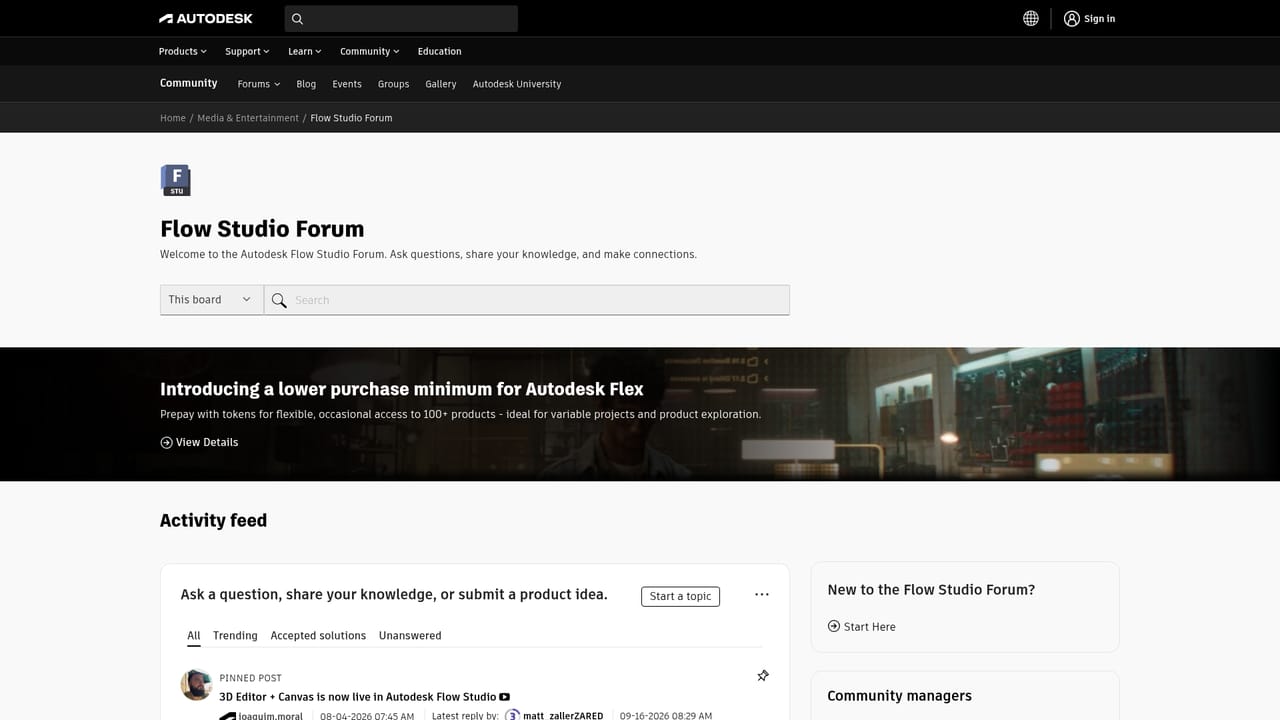
Task: Open the language globe icon
Action: point(1031,18)
